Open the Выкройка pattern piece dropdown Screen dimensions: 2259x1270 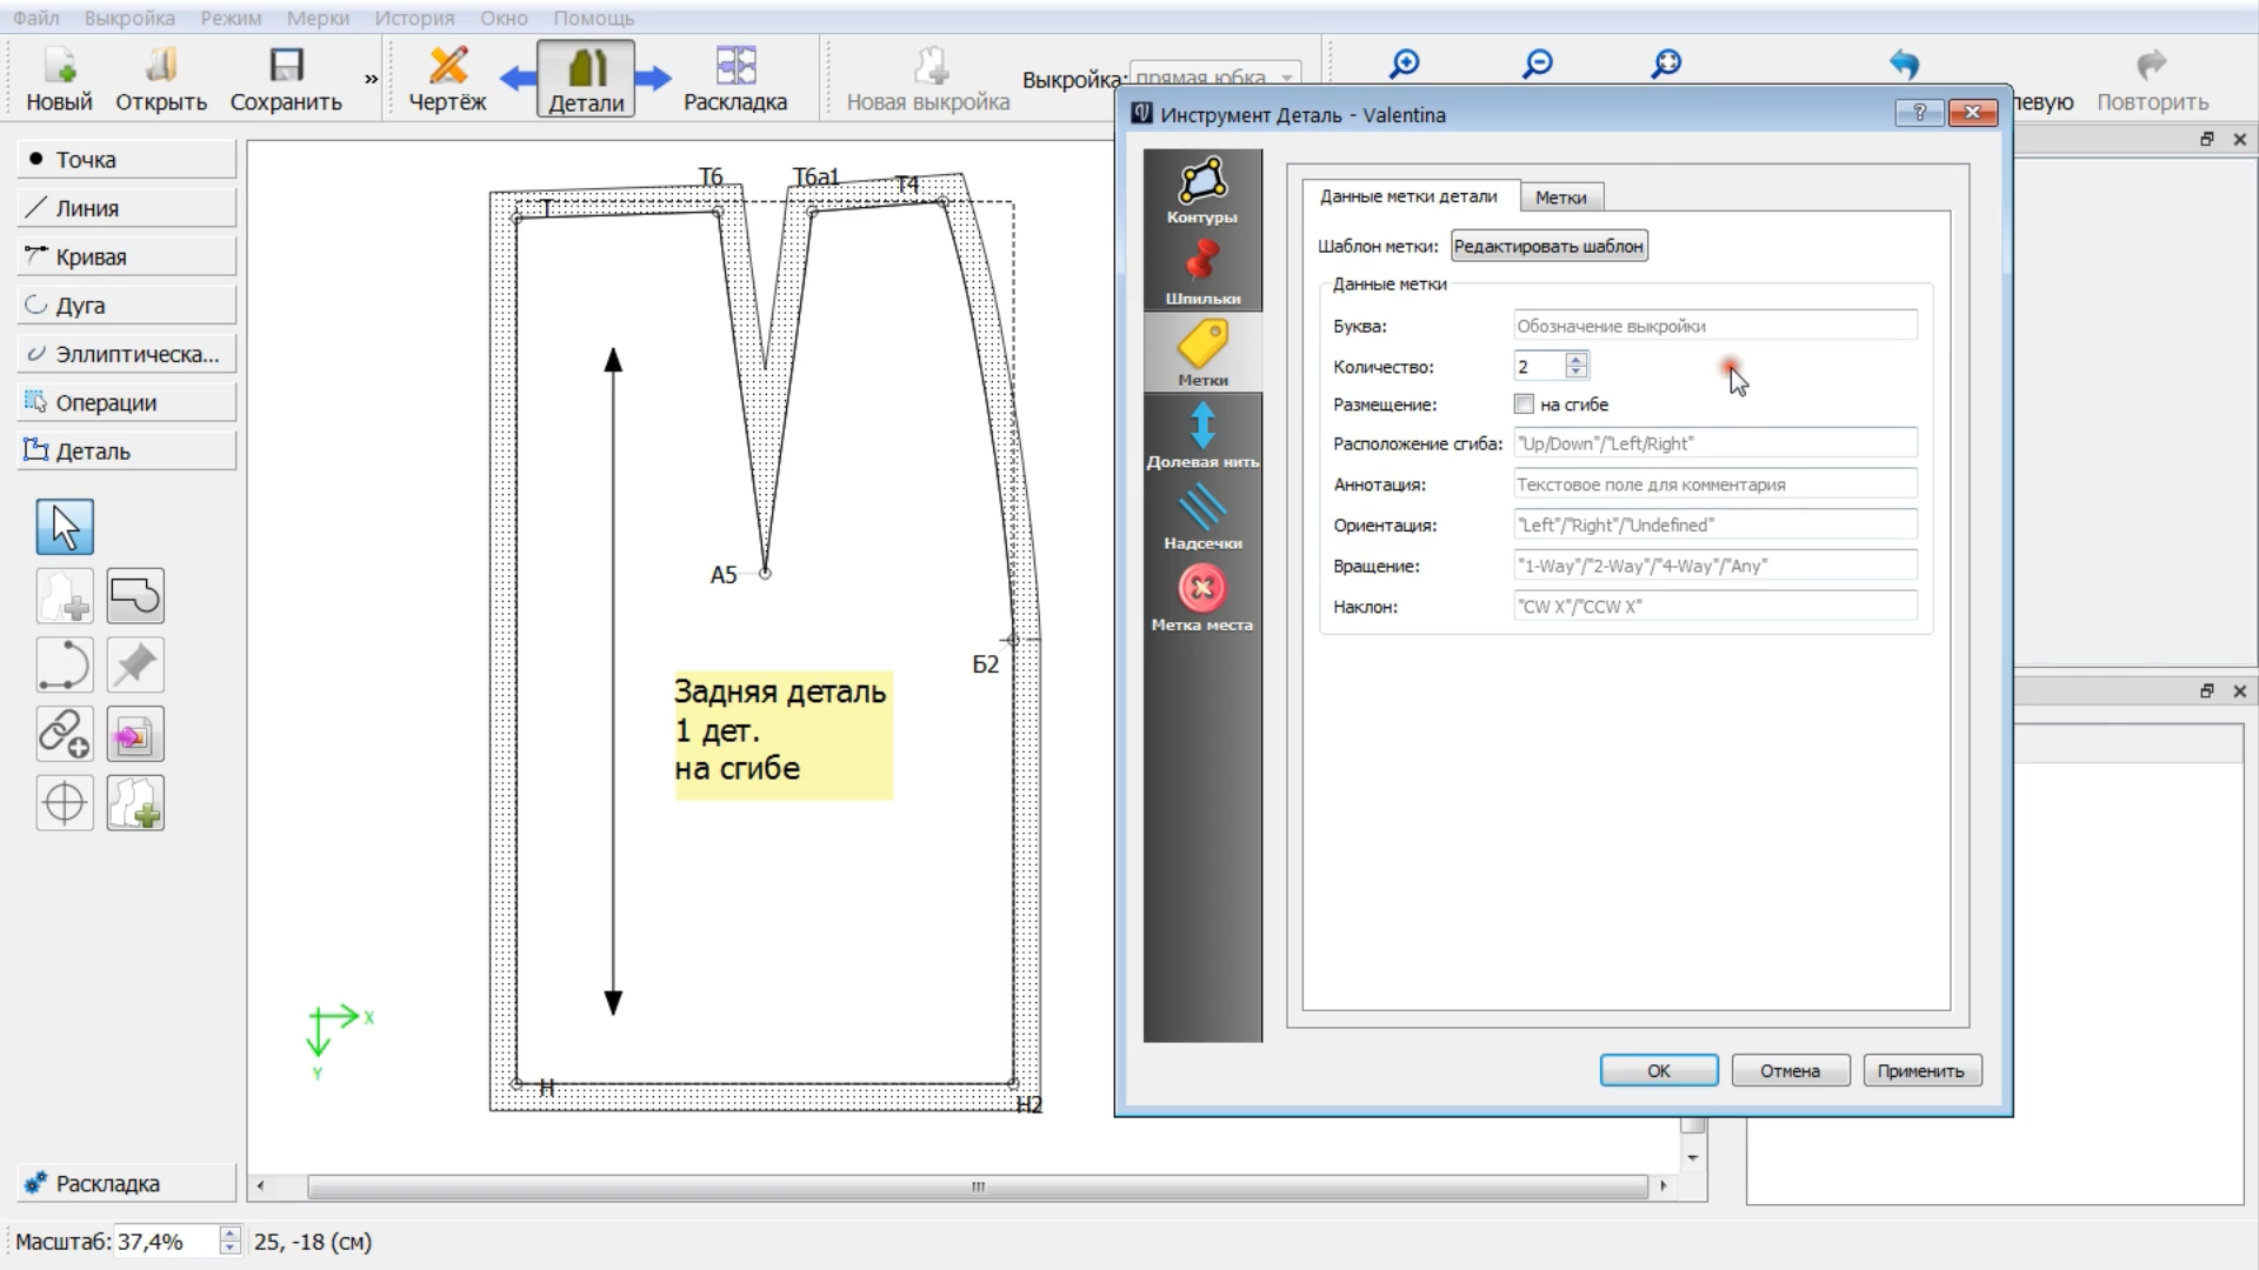tap(1215, 76)
